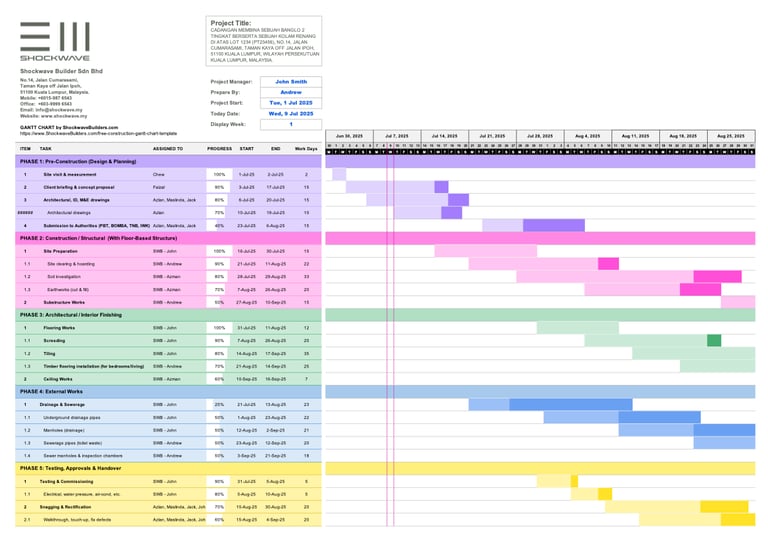
Task: Click the Earthworks task cell
Action: pos(68,290)
